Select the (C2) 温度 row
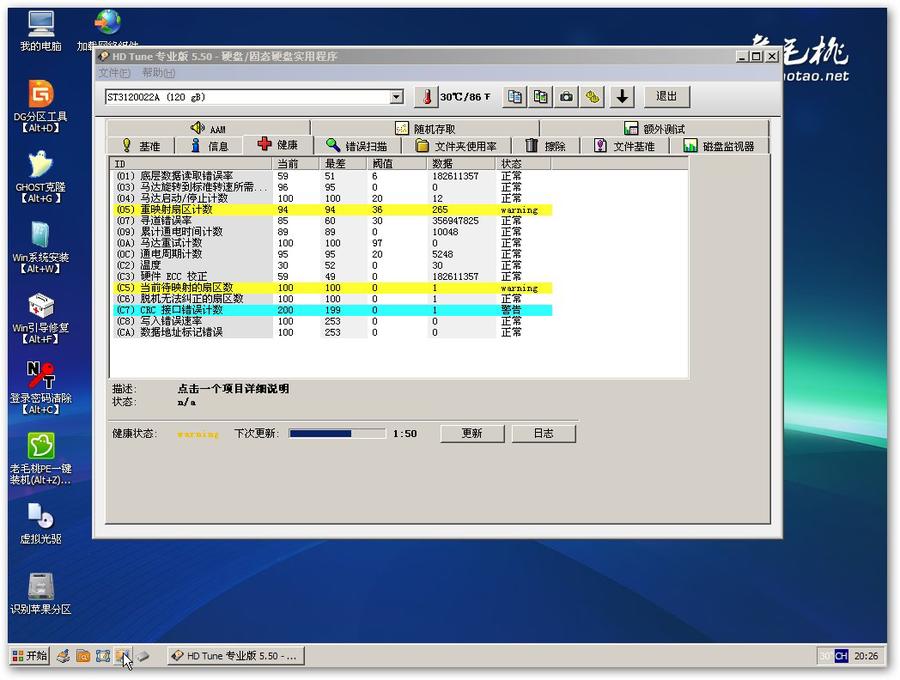 (332, 266)
